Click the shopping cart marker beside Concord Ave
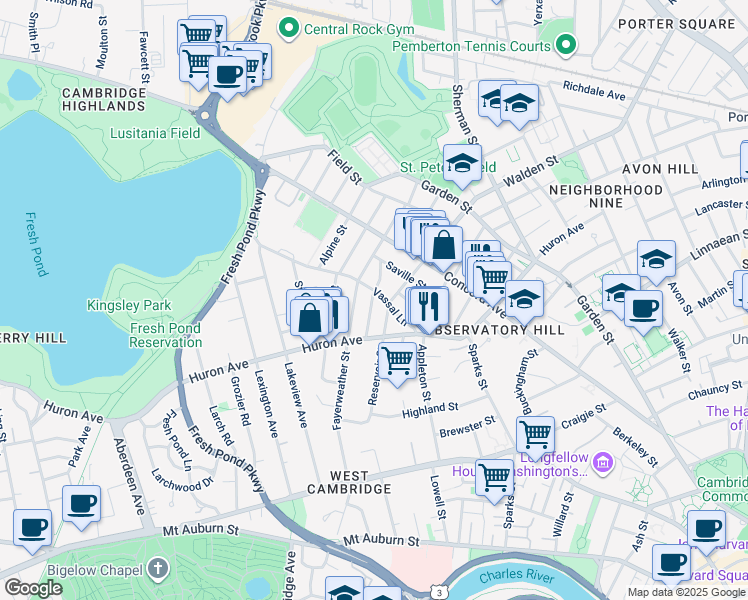The height and width of the screenshot is (600, 748). pyautogui.click(x=493, y=281)
